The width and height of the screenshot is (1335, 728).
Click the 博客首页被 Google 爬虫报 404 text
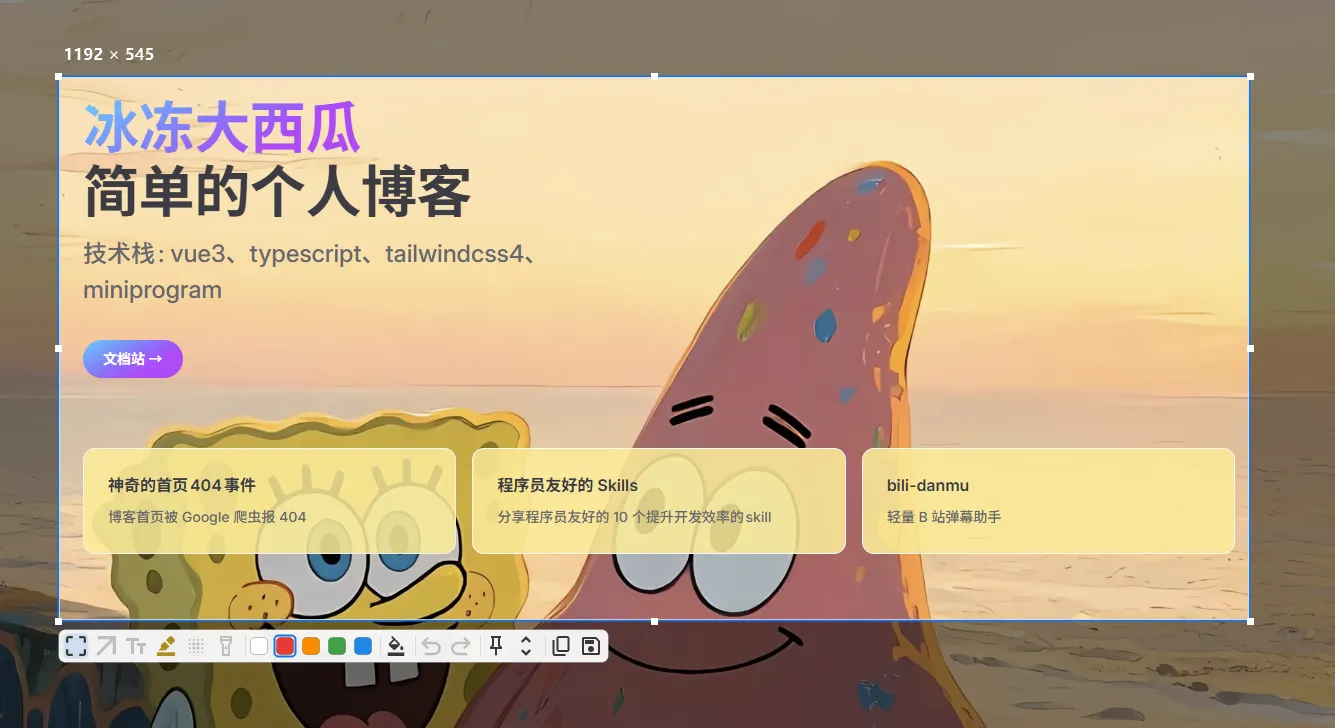tap(207, 517)
